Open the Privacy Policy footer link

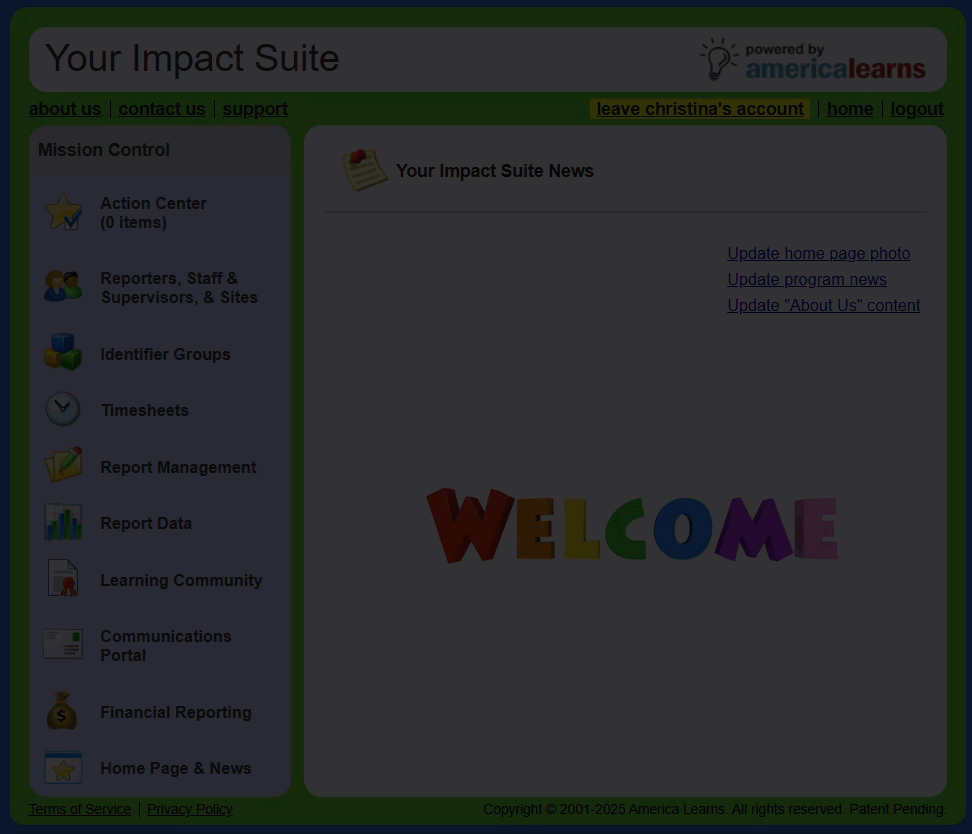pyautogui.click(x=189, y=809)
